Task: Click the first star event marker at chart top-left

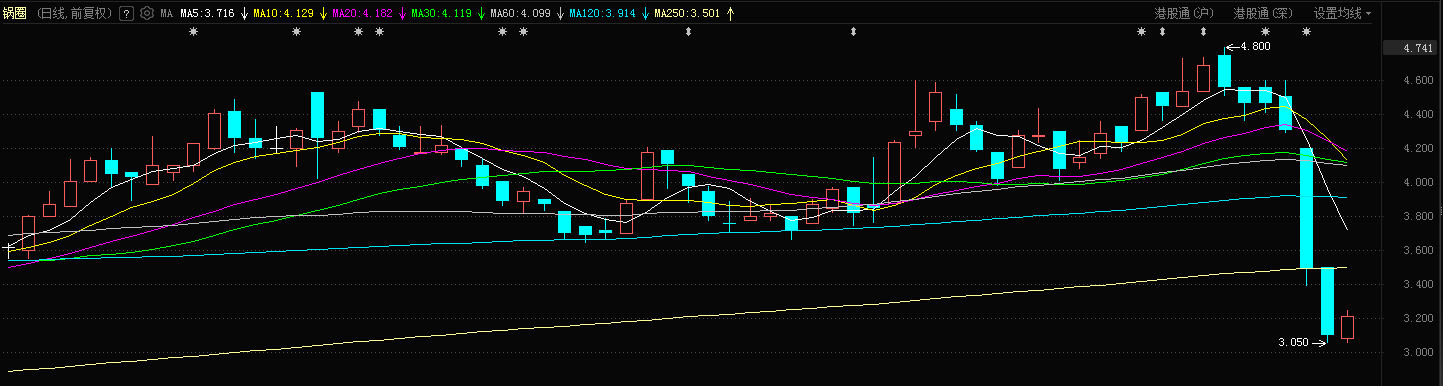Action: pos(194,32)
